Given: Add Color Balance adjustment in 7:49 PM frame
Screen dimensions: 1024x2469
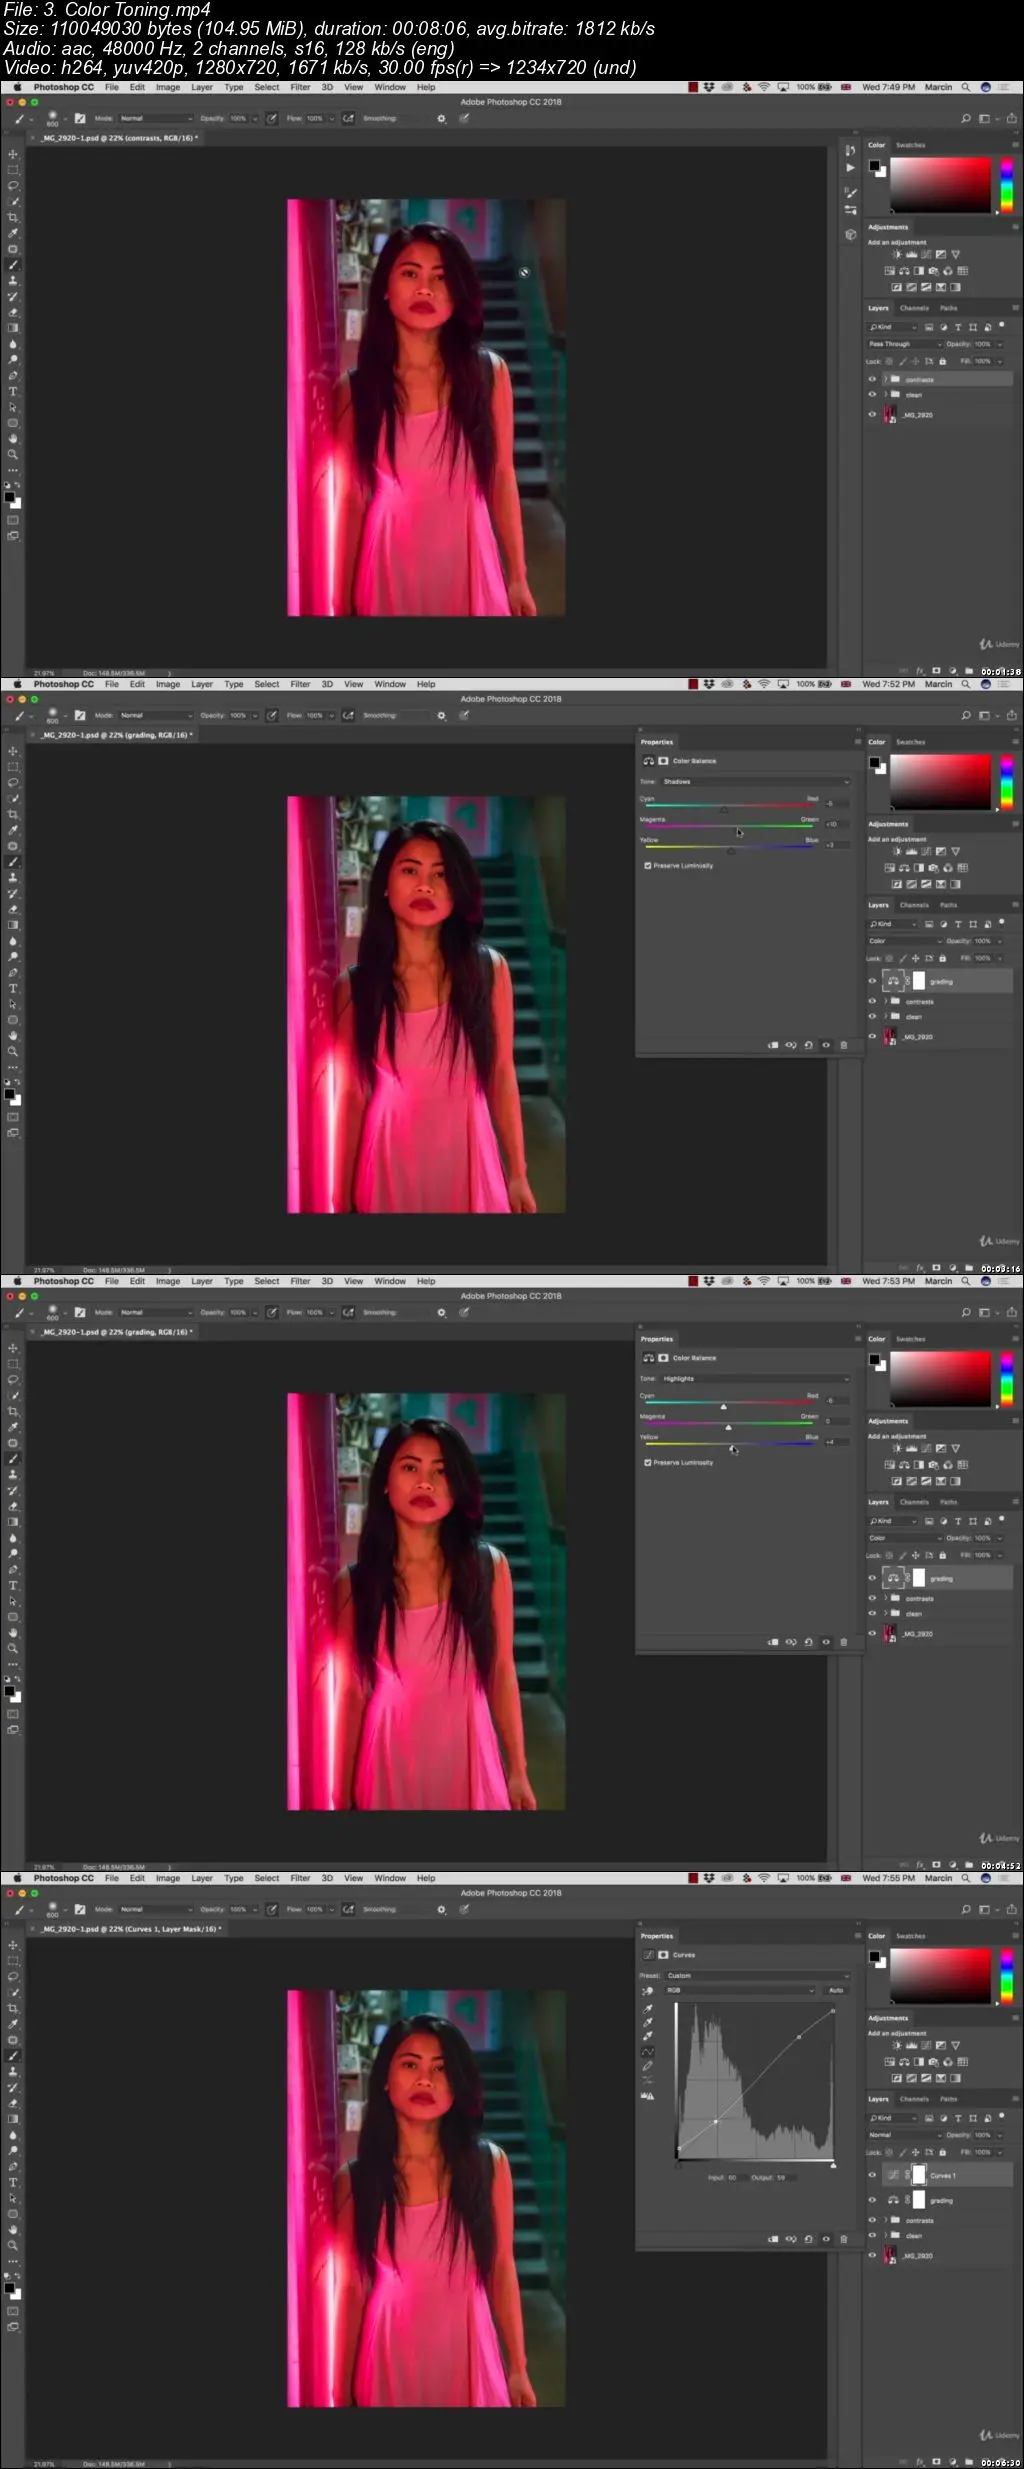Looking at the screenshot, I should coord(904,271).
